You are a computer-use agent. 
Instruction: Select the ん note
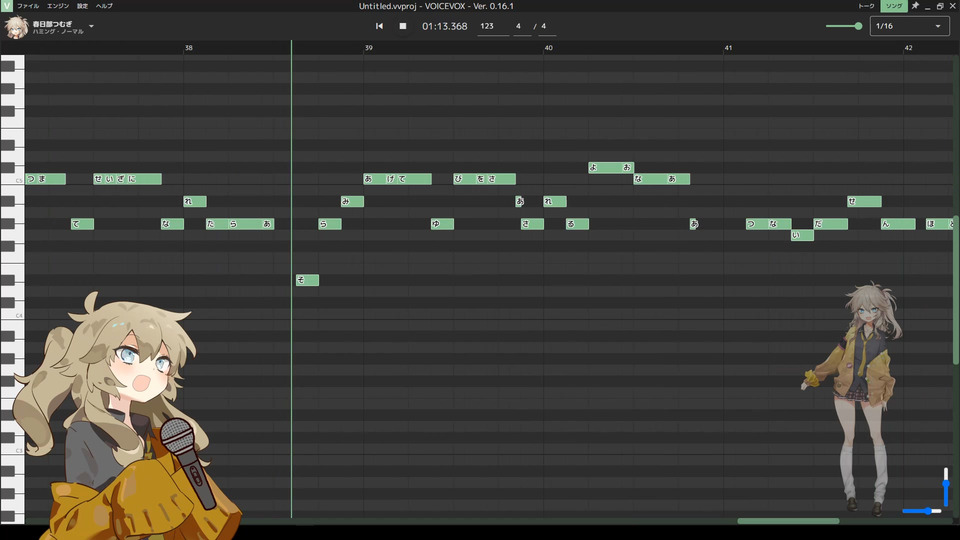pos(898,223)
